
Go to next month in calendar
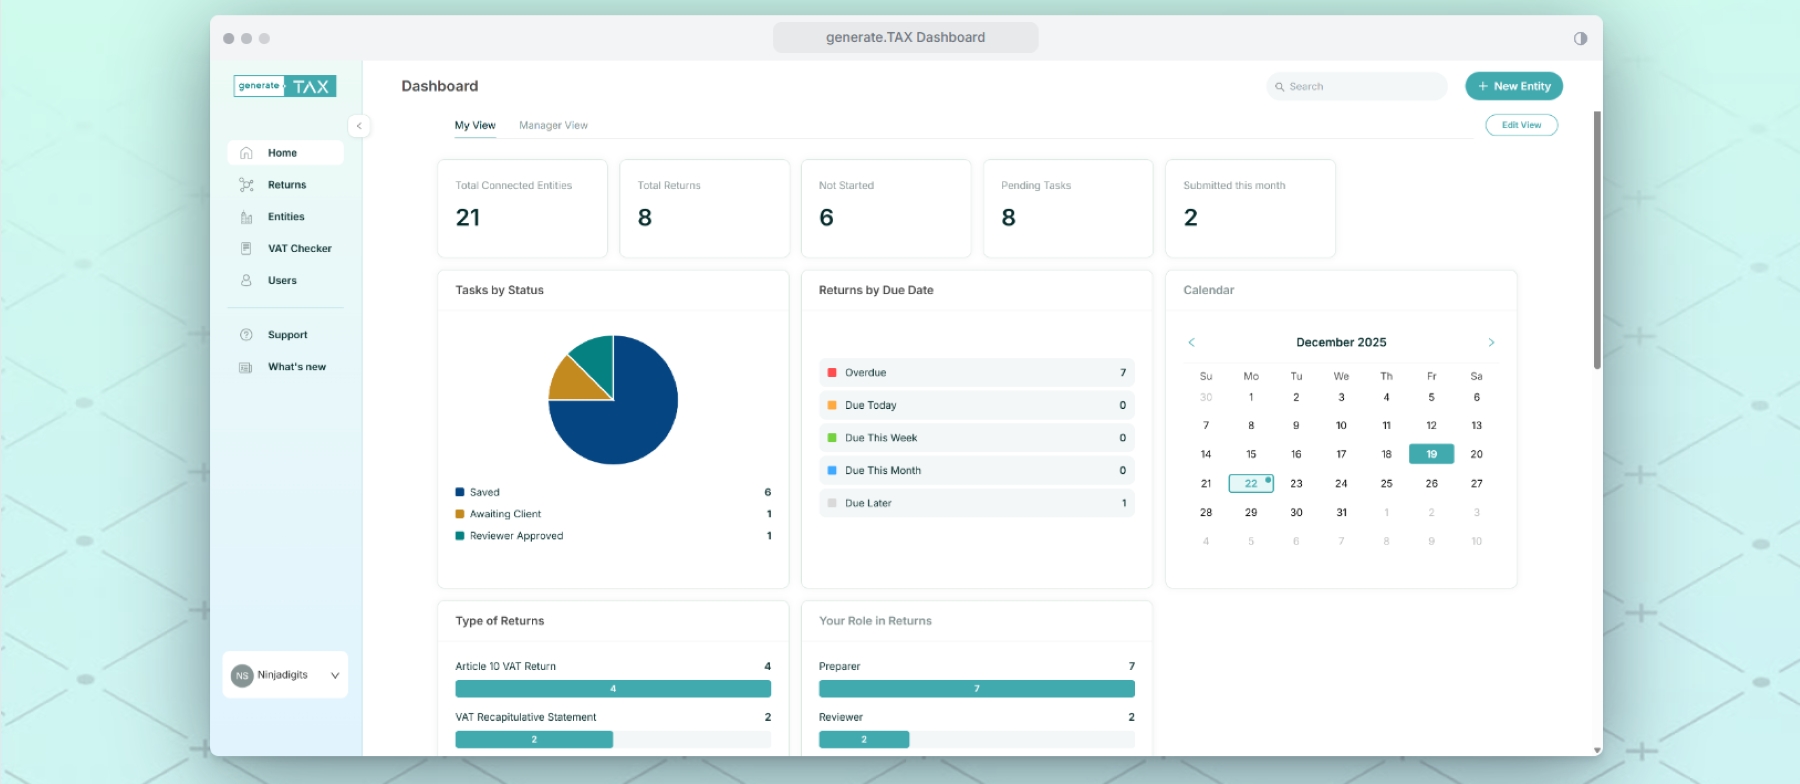1491,342
